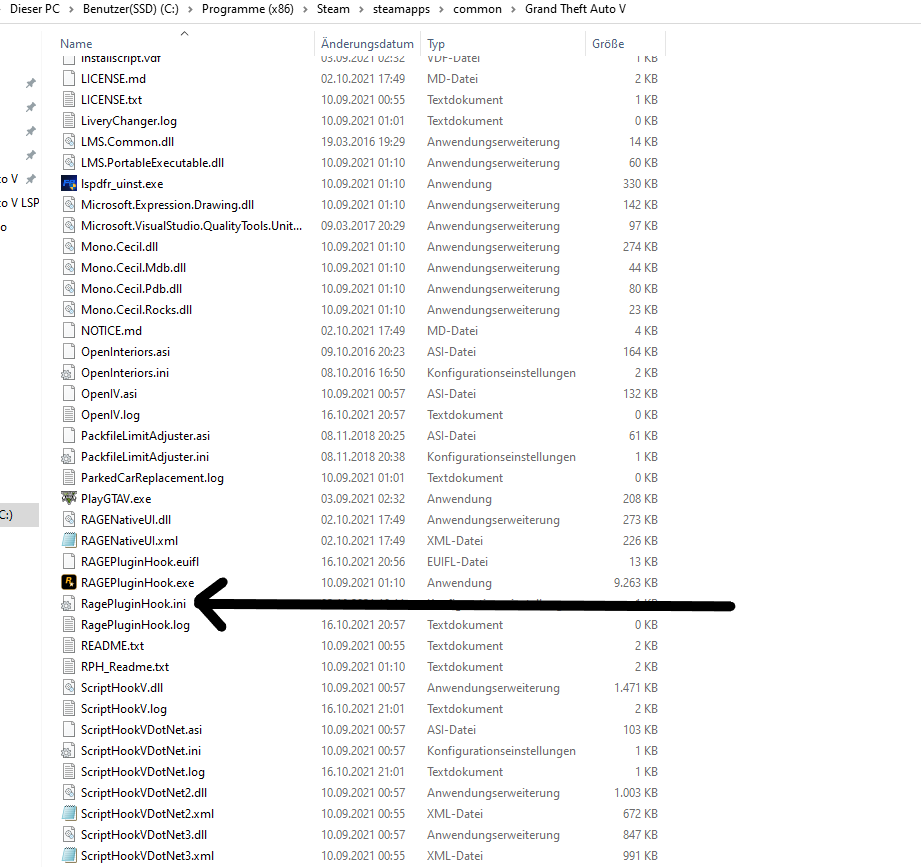Open chevron after Programme (x86) breadcrumb
921x867 pixels.
pyautogui.click(x=305, y=9)
